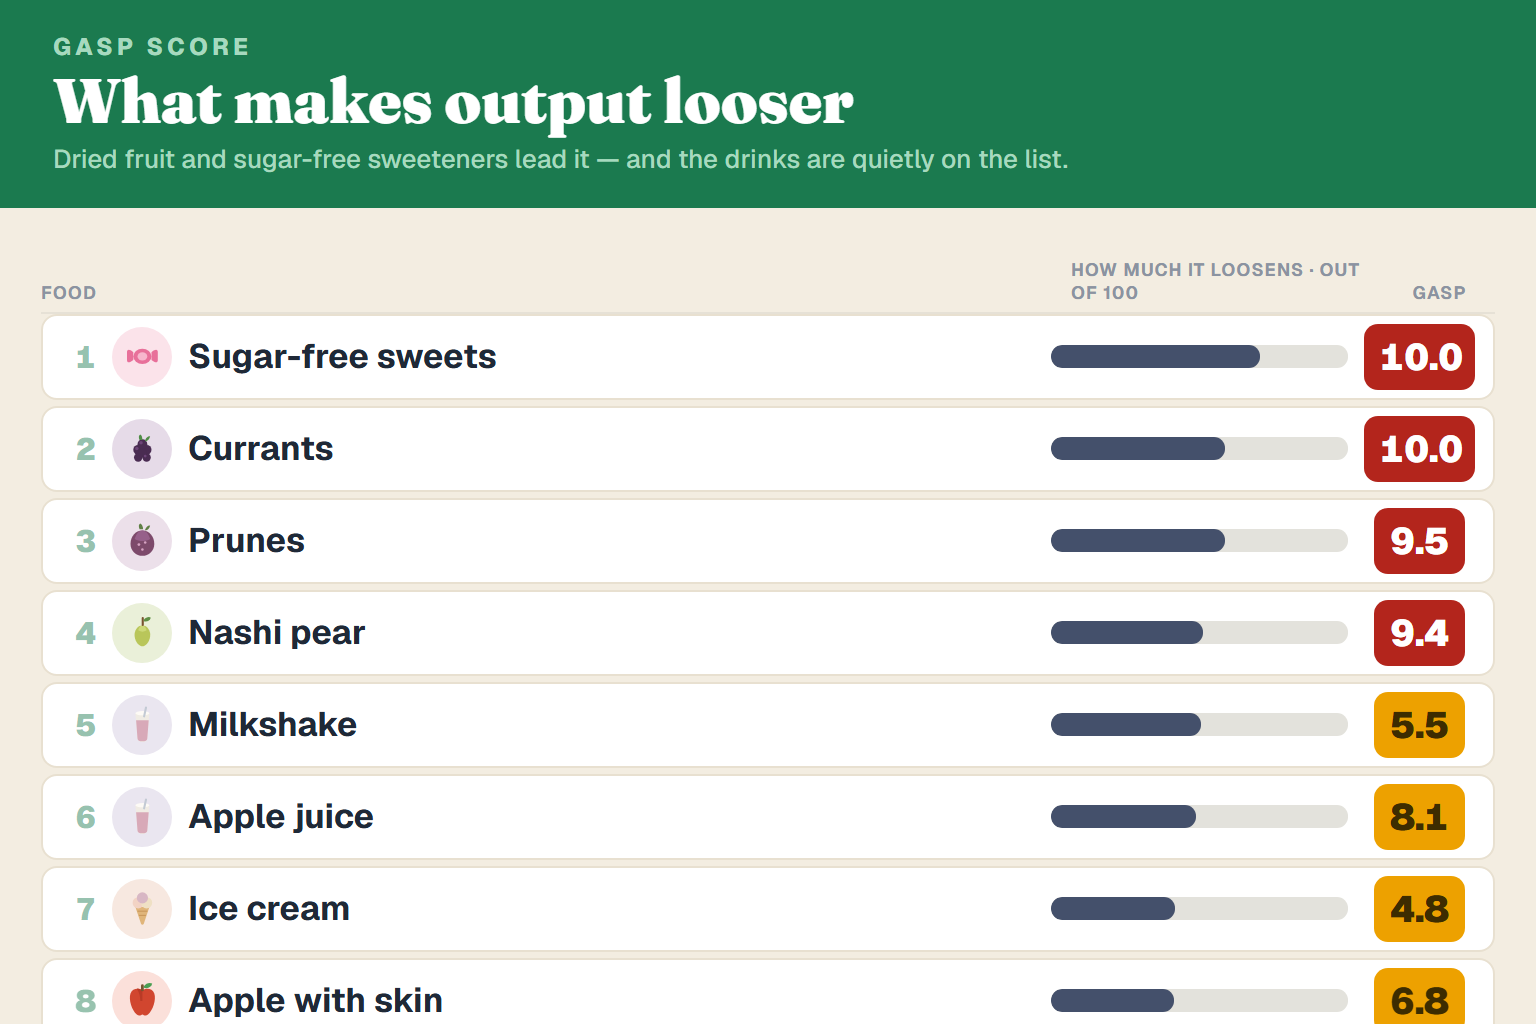The width and height of the screenshot is (1536, 1024).
Task: Click the currants berry icon
Action: pos(142,449)
